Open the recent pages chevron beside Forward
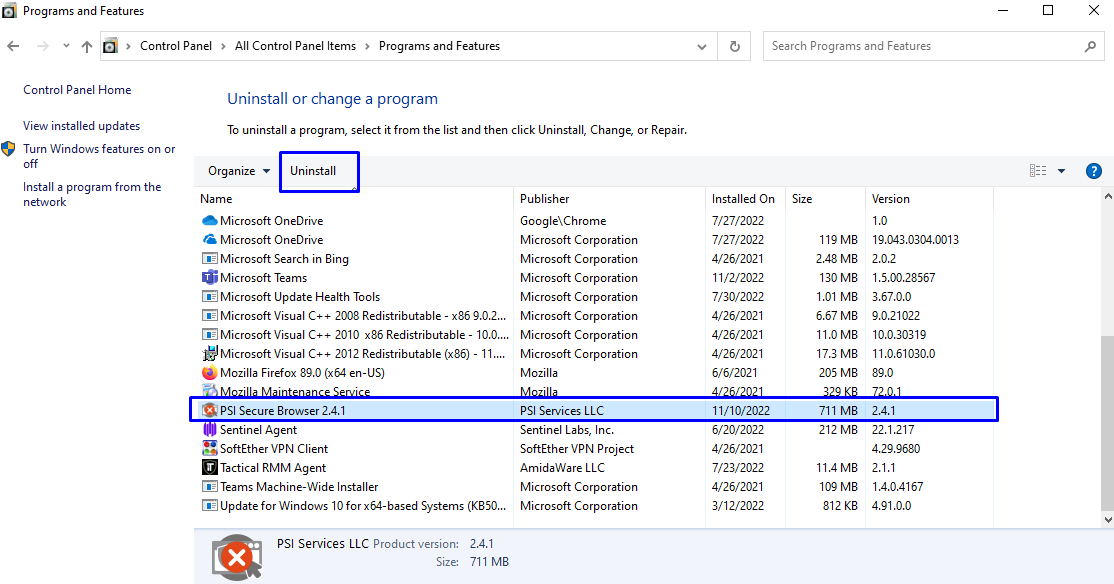Screen dimensions: 1114x584 [x=66, y=45]
